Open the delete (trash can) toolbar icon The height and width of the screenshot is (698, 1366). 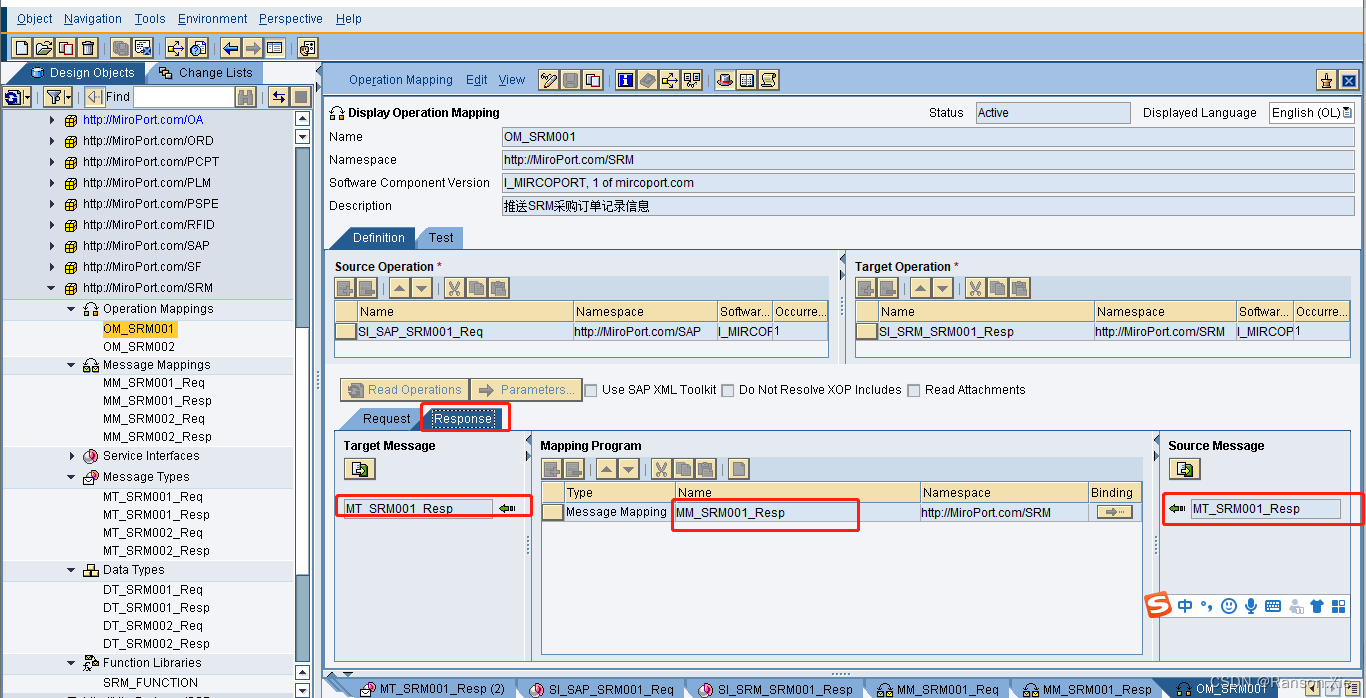pos(87,47)
